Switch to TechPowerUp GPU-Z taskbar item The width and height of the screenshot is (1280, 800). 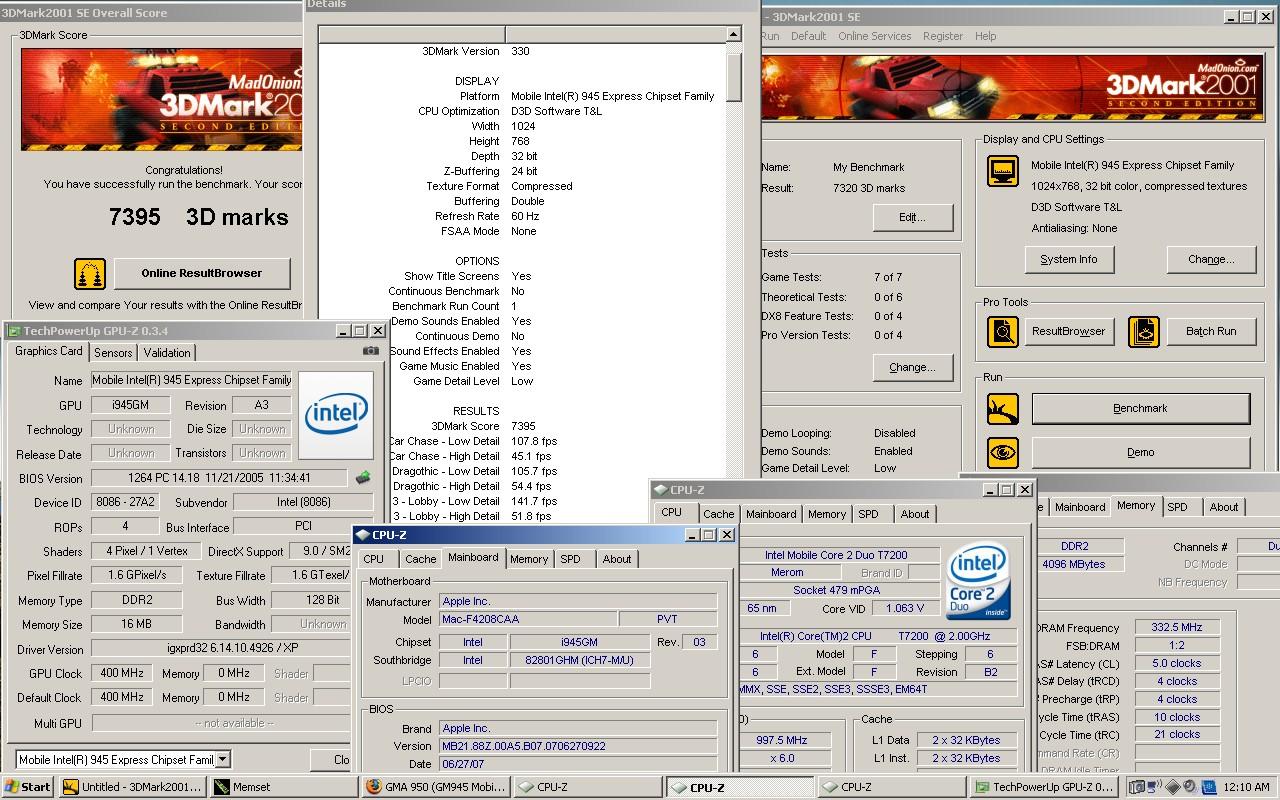coord(1044,787)
